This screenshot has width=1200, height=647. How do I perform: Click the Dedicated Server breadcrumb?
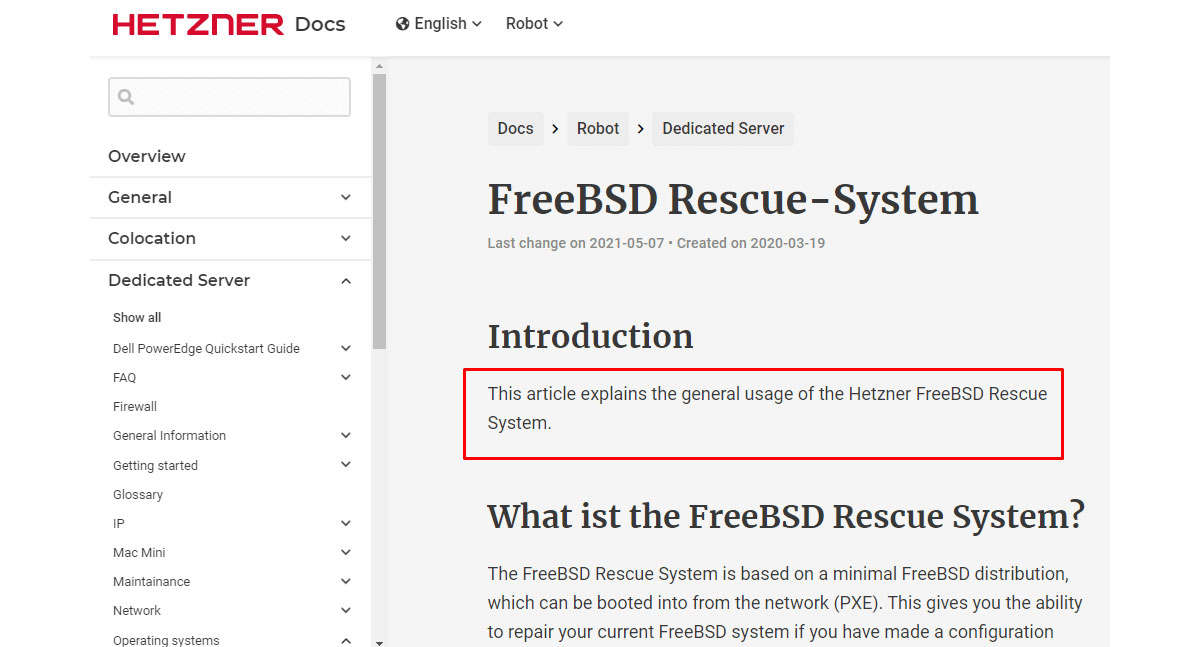(723, 129)
